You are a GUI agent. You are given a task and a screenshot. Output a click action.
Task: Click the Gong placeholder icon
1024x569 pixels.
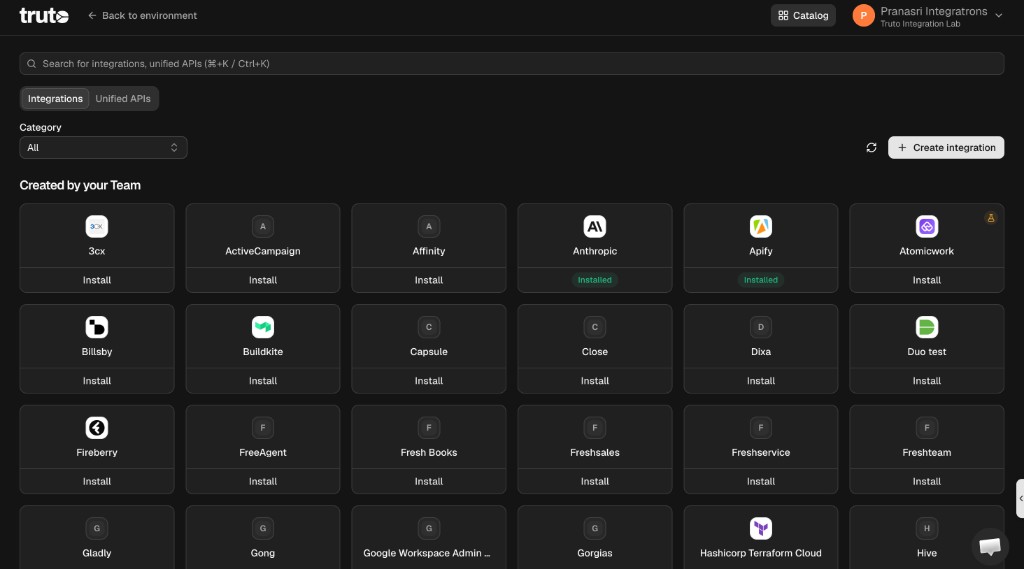coord(263,528)
